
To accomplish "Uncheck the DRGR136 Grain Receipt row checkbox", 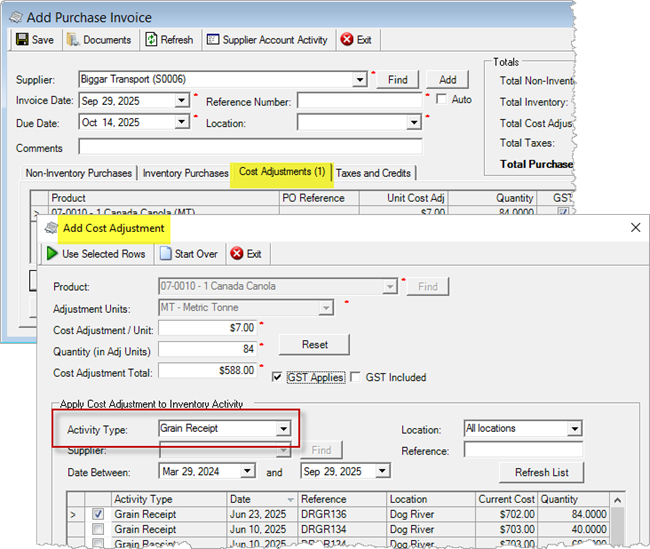I will pos(98,514).
